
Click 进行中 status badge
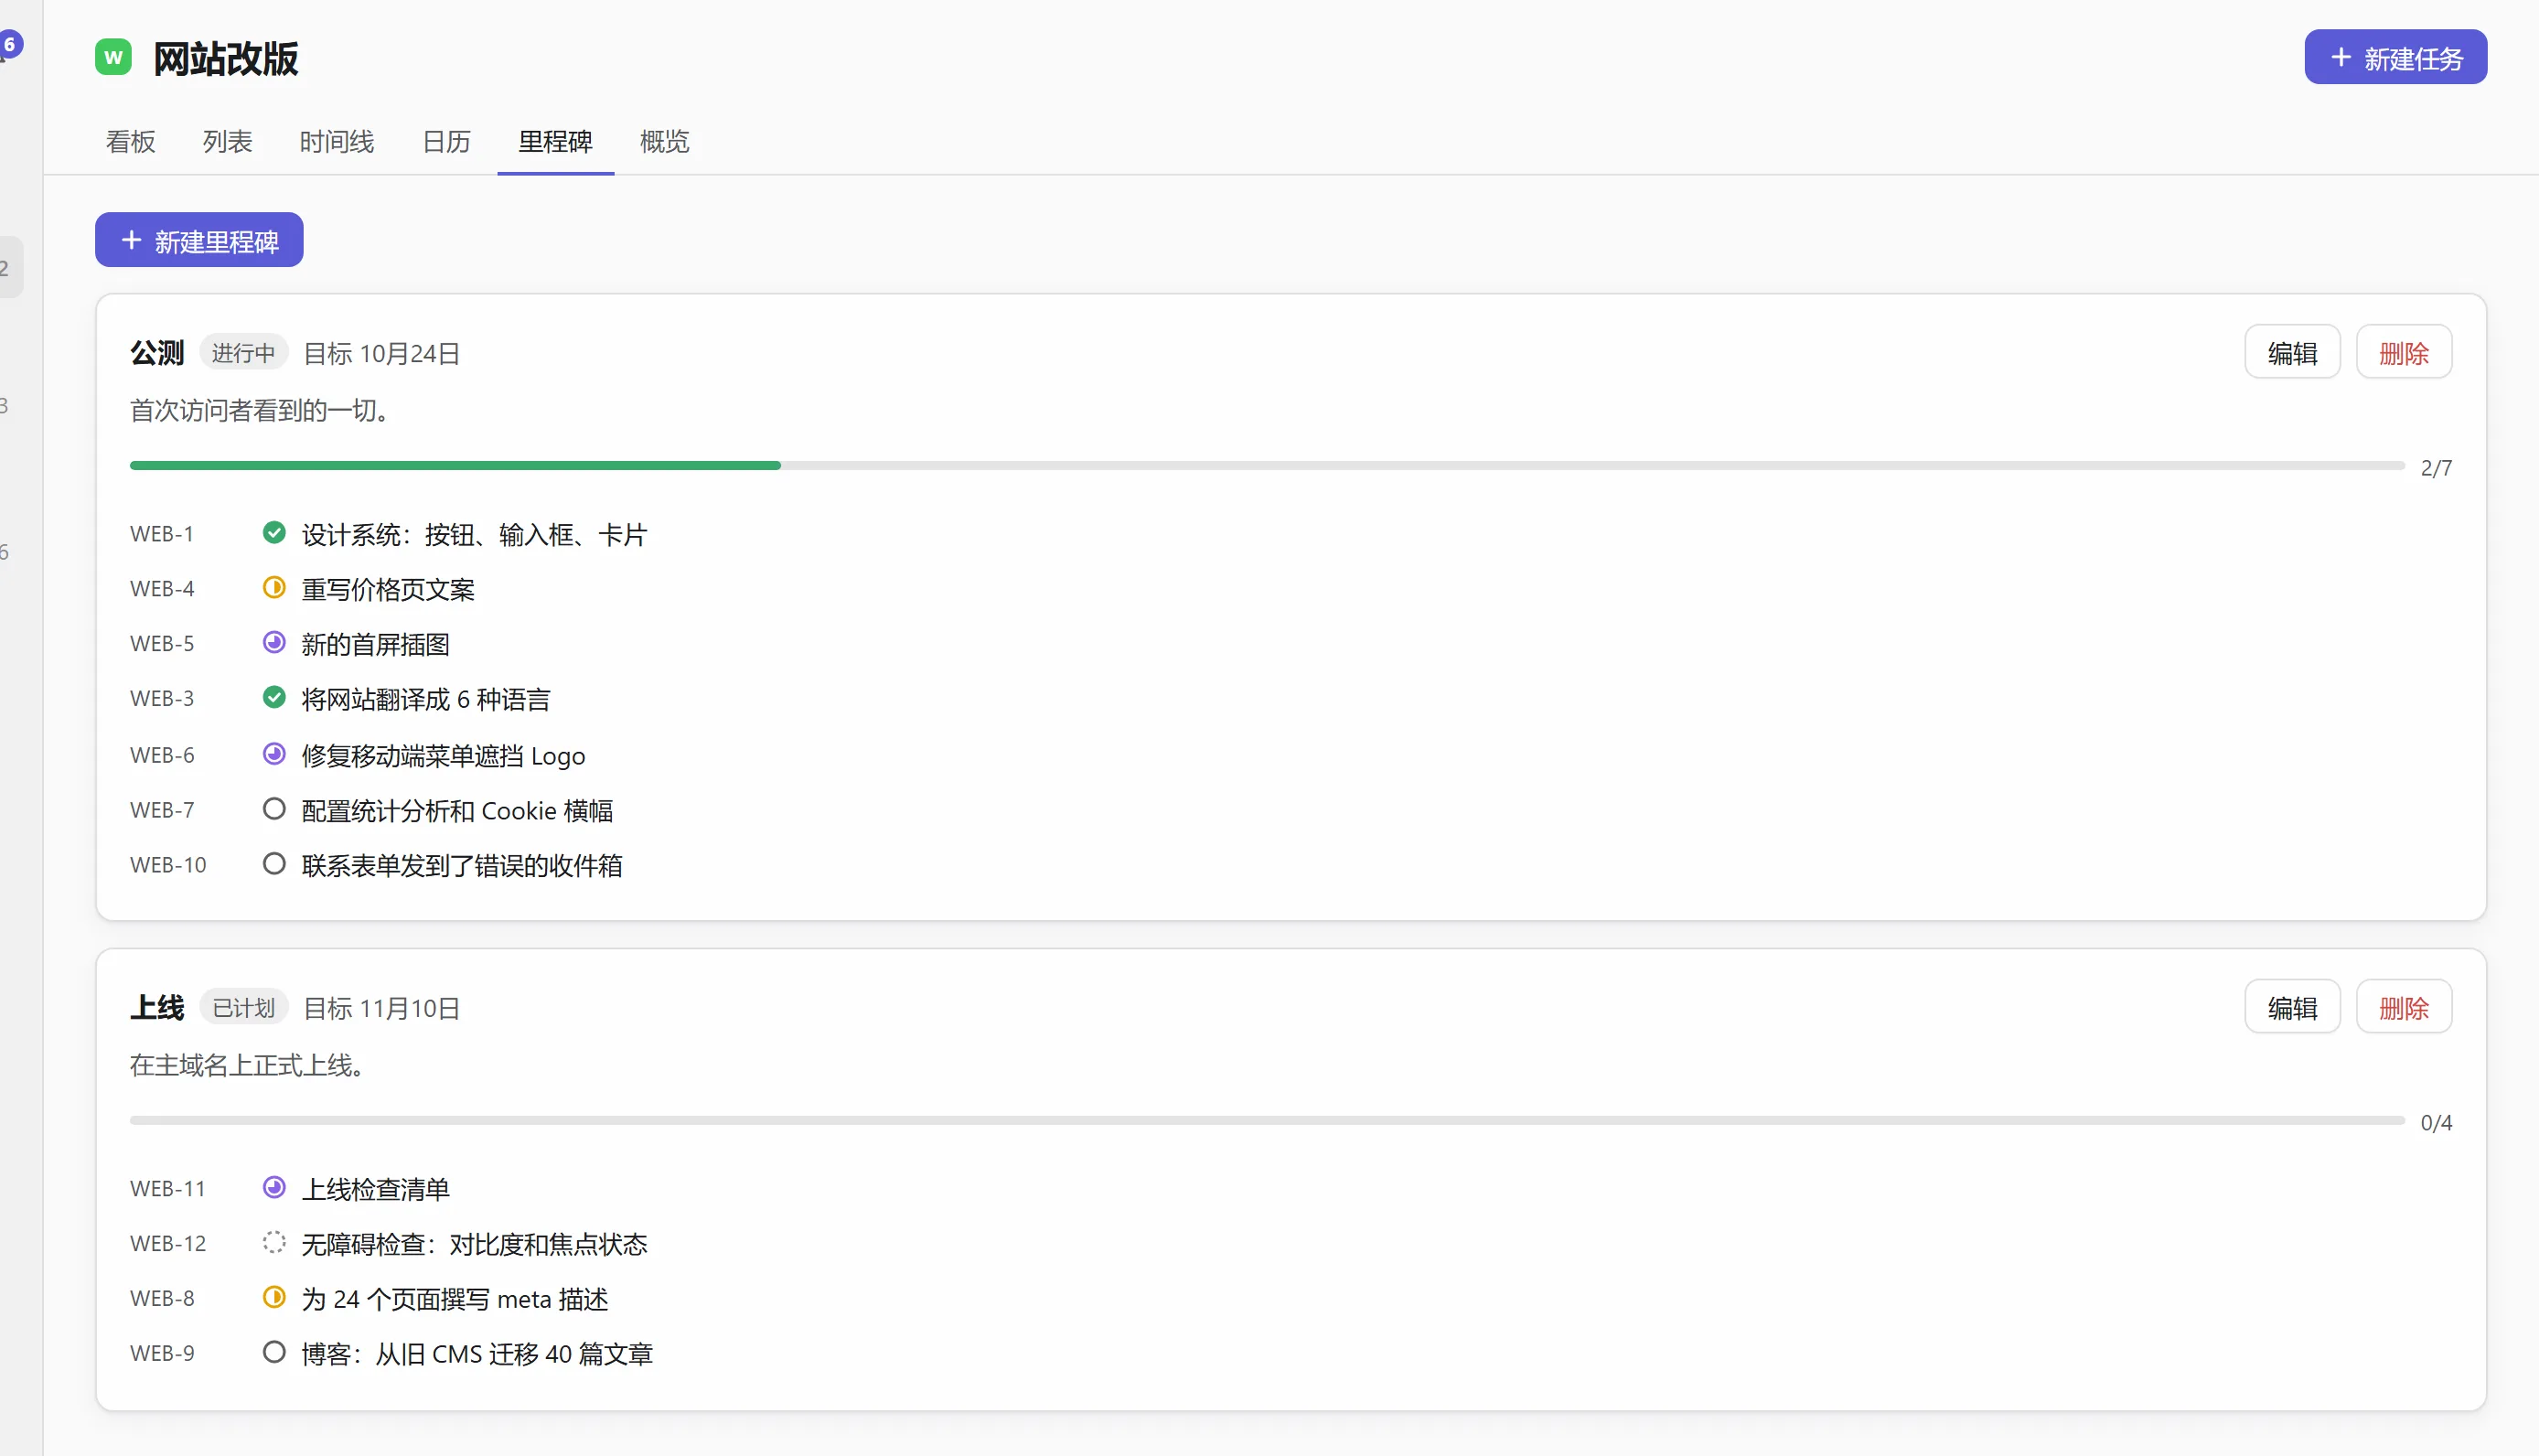243,353
